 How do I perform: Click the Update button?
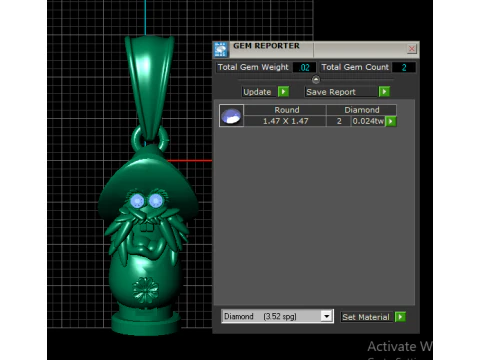click(259, 92)
